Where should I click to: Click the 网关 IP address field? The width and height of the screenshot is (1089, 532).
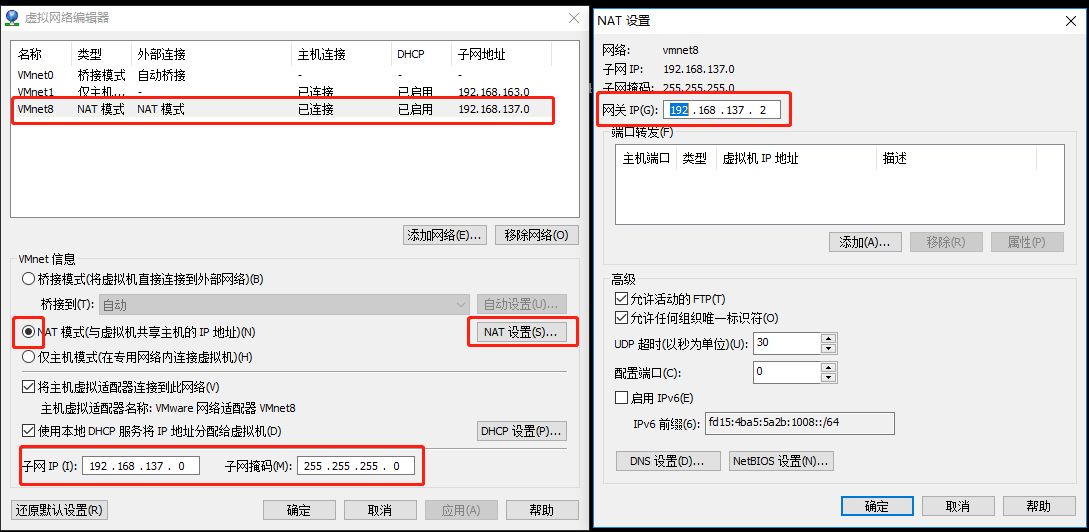(722, 110)
